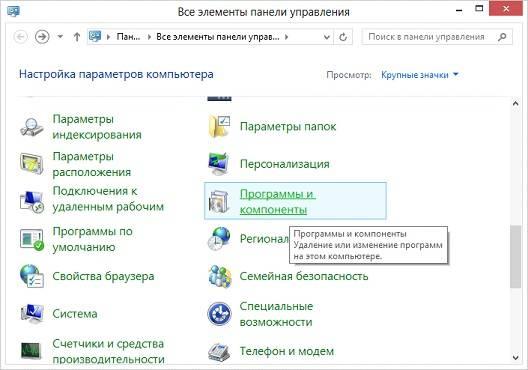
Task: Open the Folder Options icon (Параметры папок)
Action: tap(220, 127)
